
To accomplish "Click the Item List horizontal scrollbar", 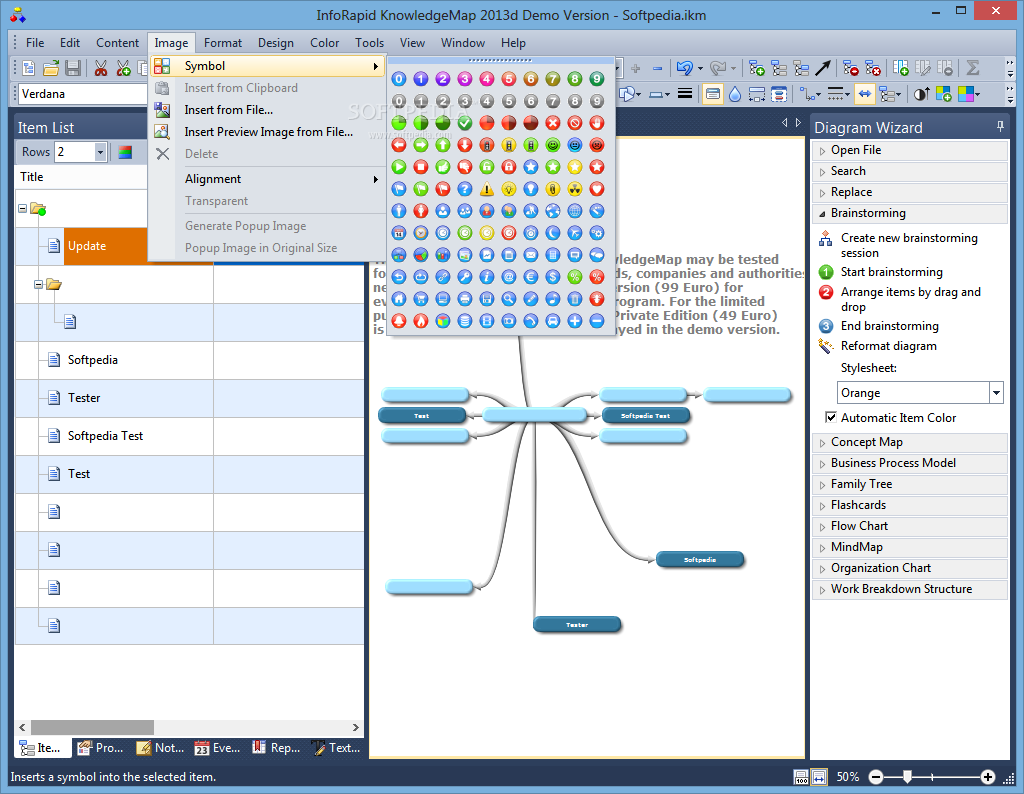I will pyautogui.click(x=92, y=727).
